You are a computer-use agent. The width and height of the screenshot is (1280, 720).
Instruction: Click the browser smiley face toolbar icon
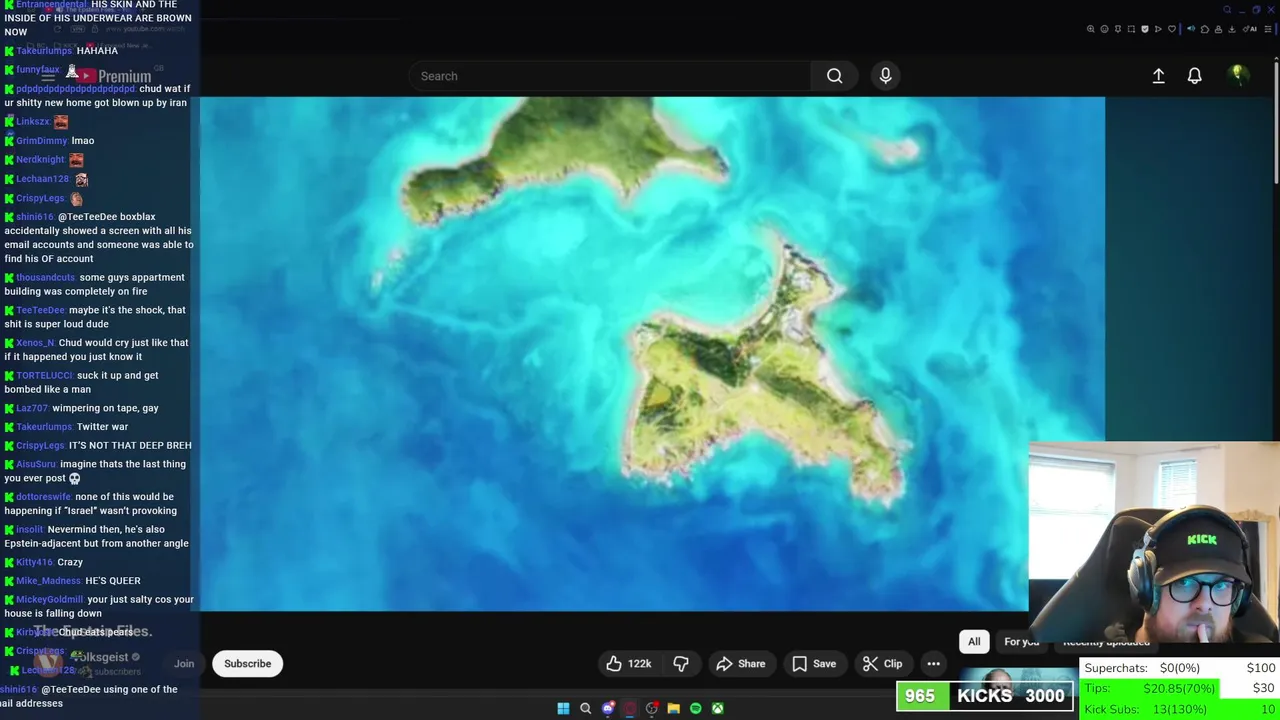(x=1105, y=29)
